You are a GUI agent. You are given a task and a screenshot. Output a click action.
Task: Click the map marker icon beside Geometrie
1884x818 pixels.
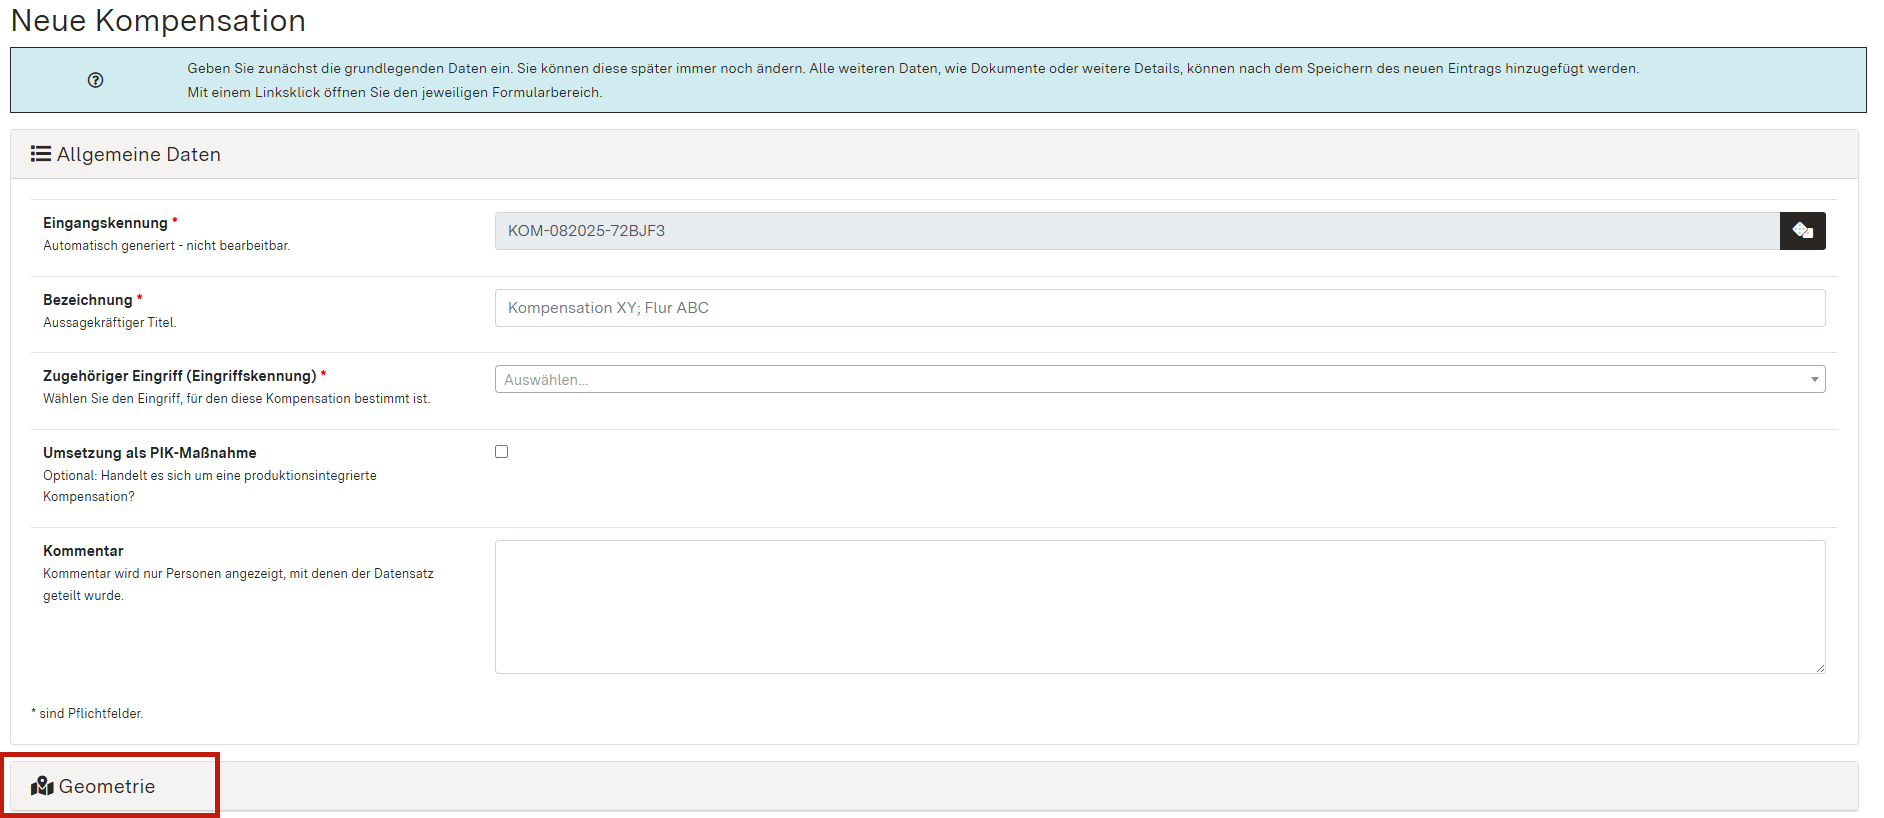(42, 786)
